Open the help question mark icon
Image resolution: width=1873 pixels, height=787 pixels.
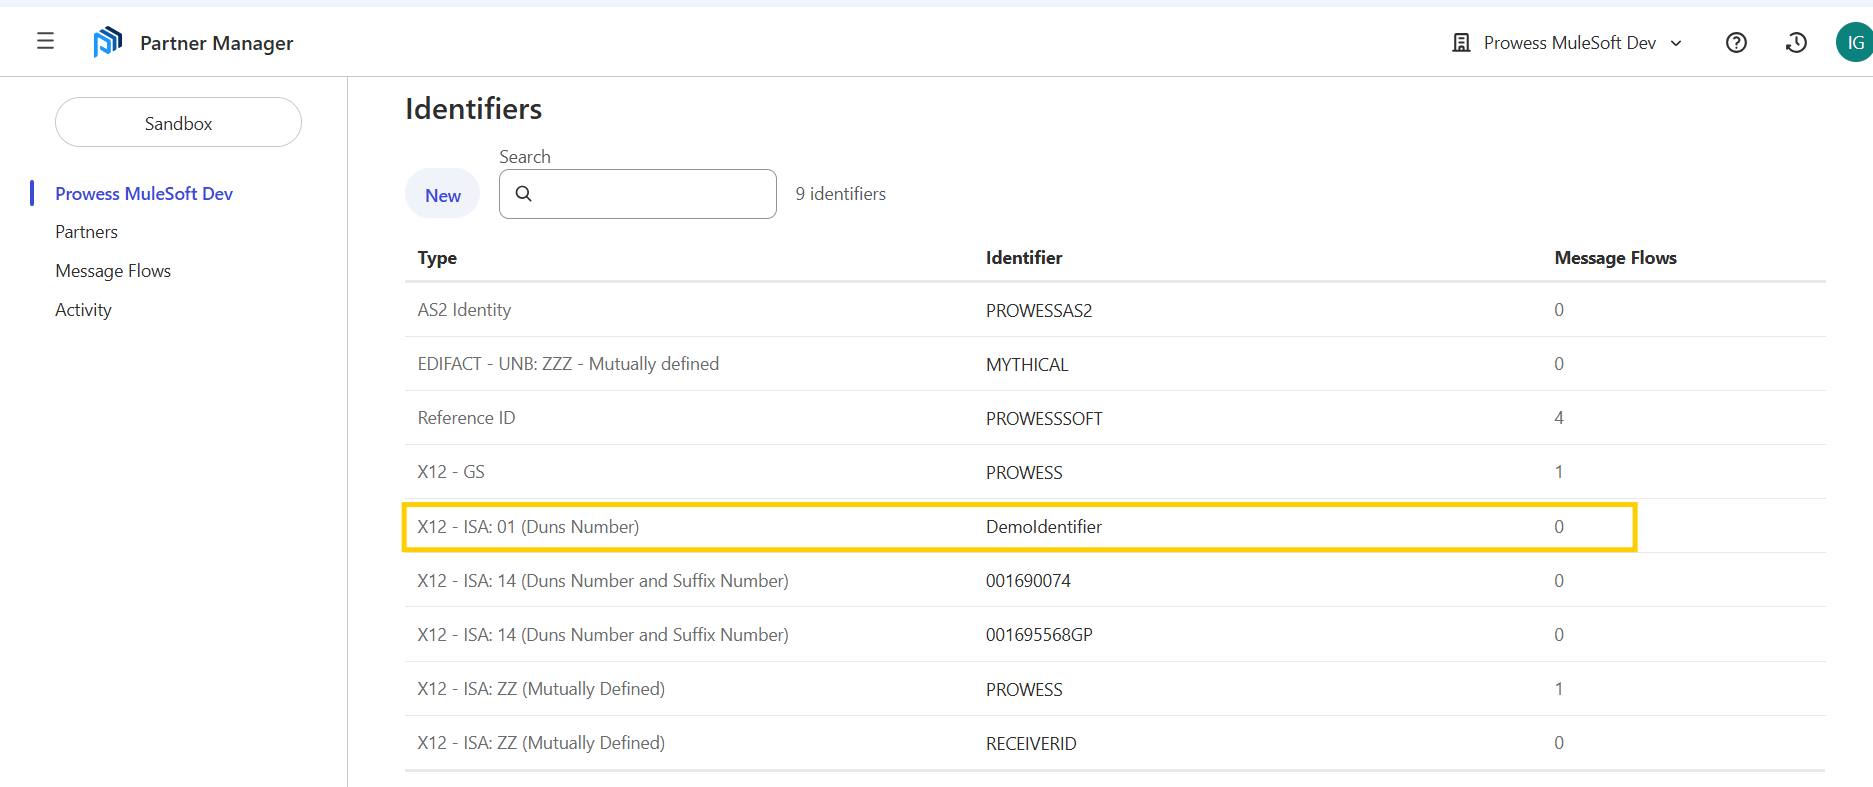coord(1736,43)
